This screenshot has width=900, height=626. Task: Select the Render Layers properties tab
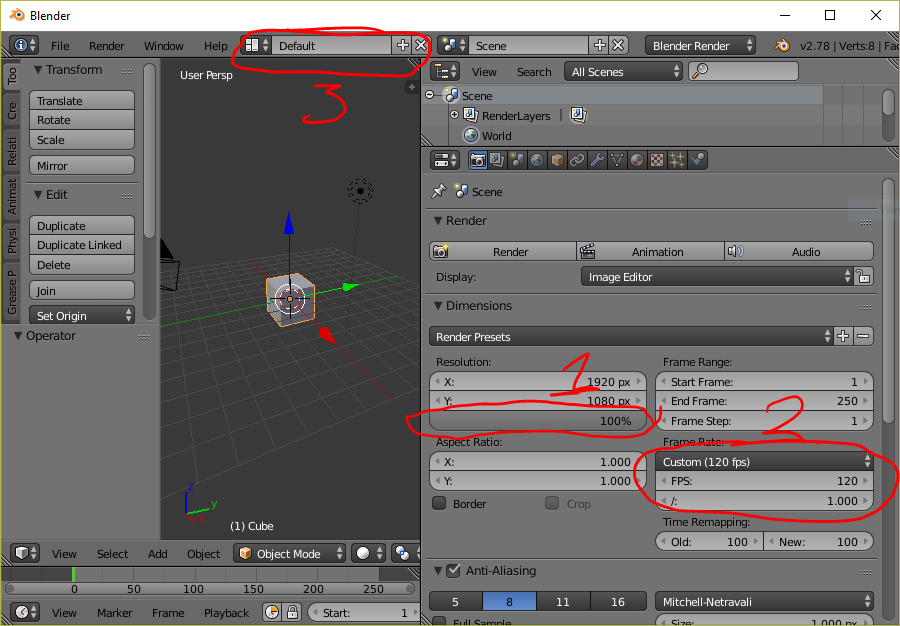point(495,160)
